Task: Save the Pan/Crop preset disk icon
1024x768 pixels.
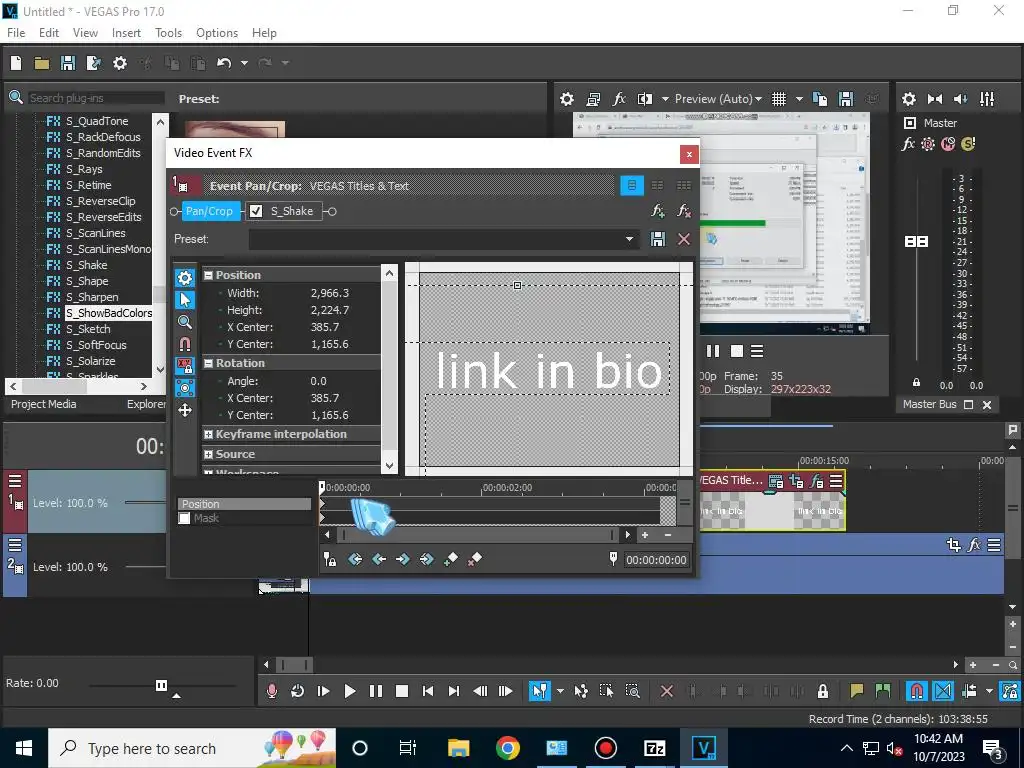Action: coord(658,239)
